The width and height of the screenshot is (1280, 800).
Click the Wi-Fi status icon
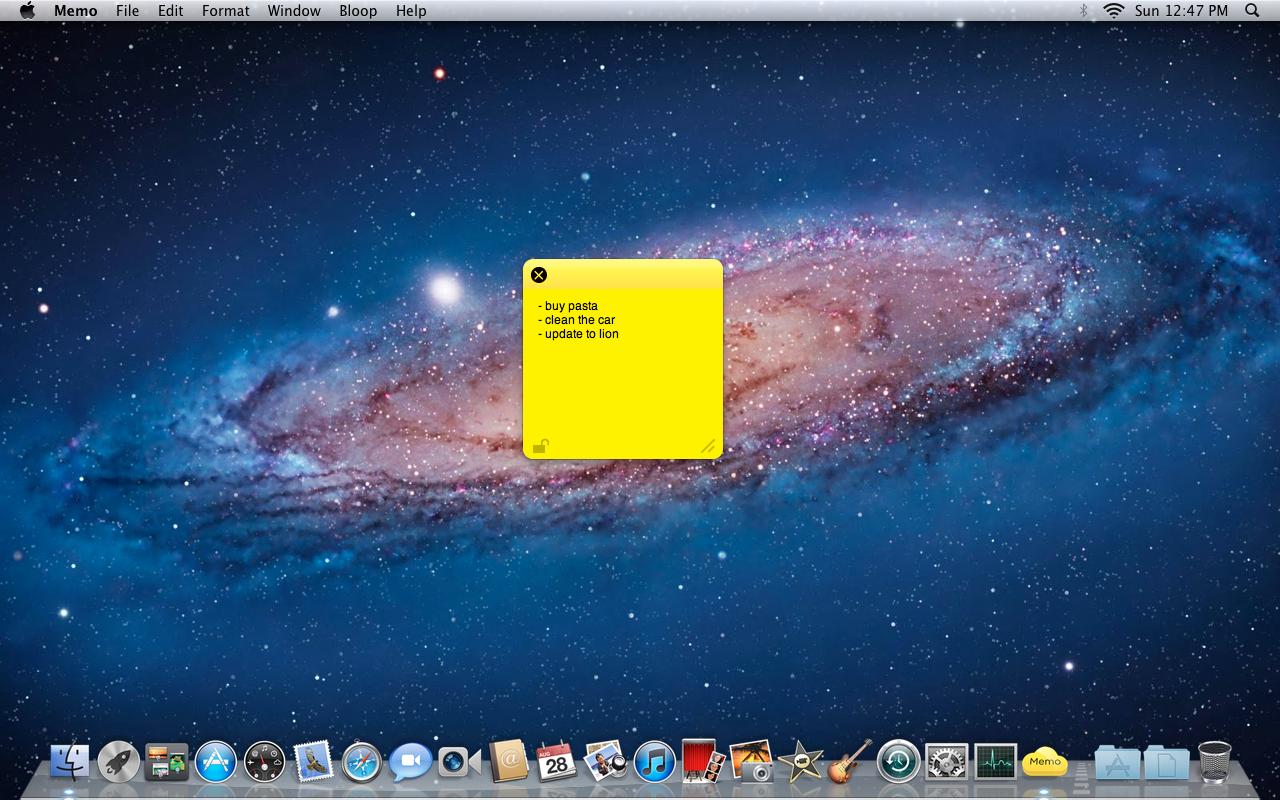(x=1113, y=11)
